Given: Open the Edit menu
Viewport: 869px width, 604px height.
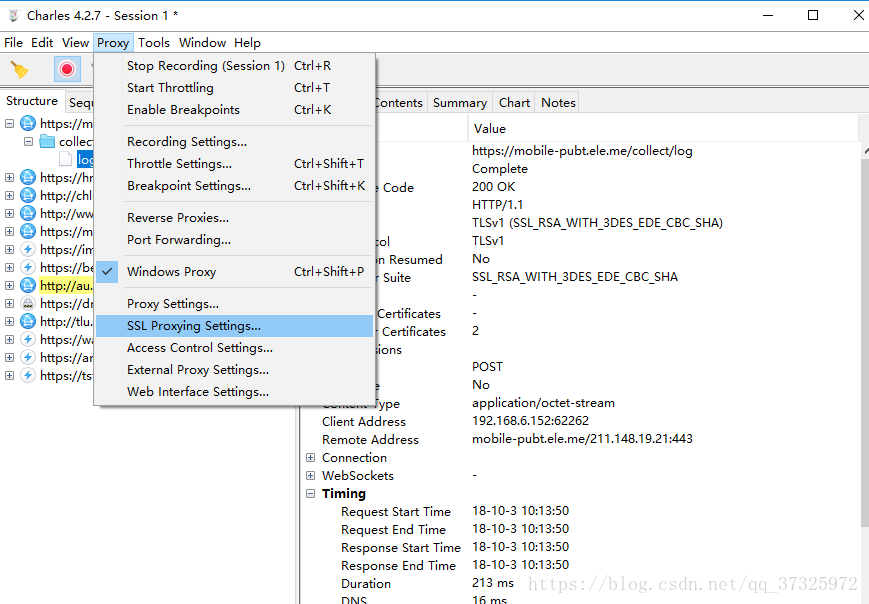Looking at the screenshot, I should (x=42, y=43).
